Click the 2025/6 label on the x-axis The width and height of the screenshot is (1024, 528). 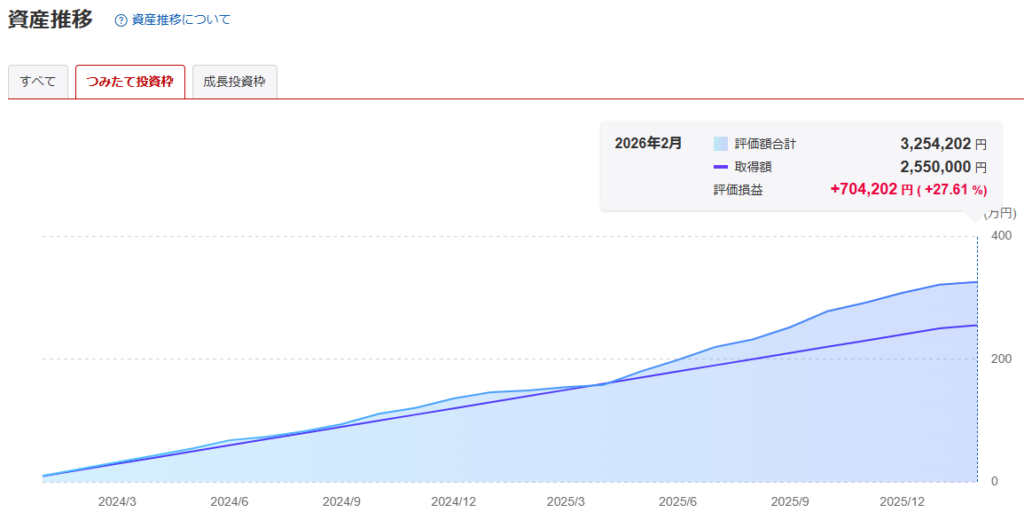click(678, 501)
